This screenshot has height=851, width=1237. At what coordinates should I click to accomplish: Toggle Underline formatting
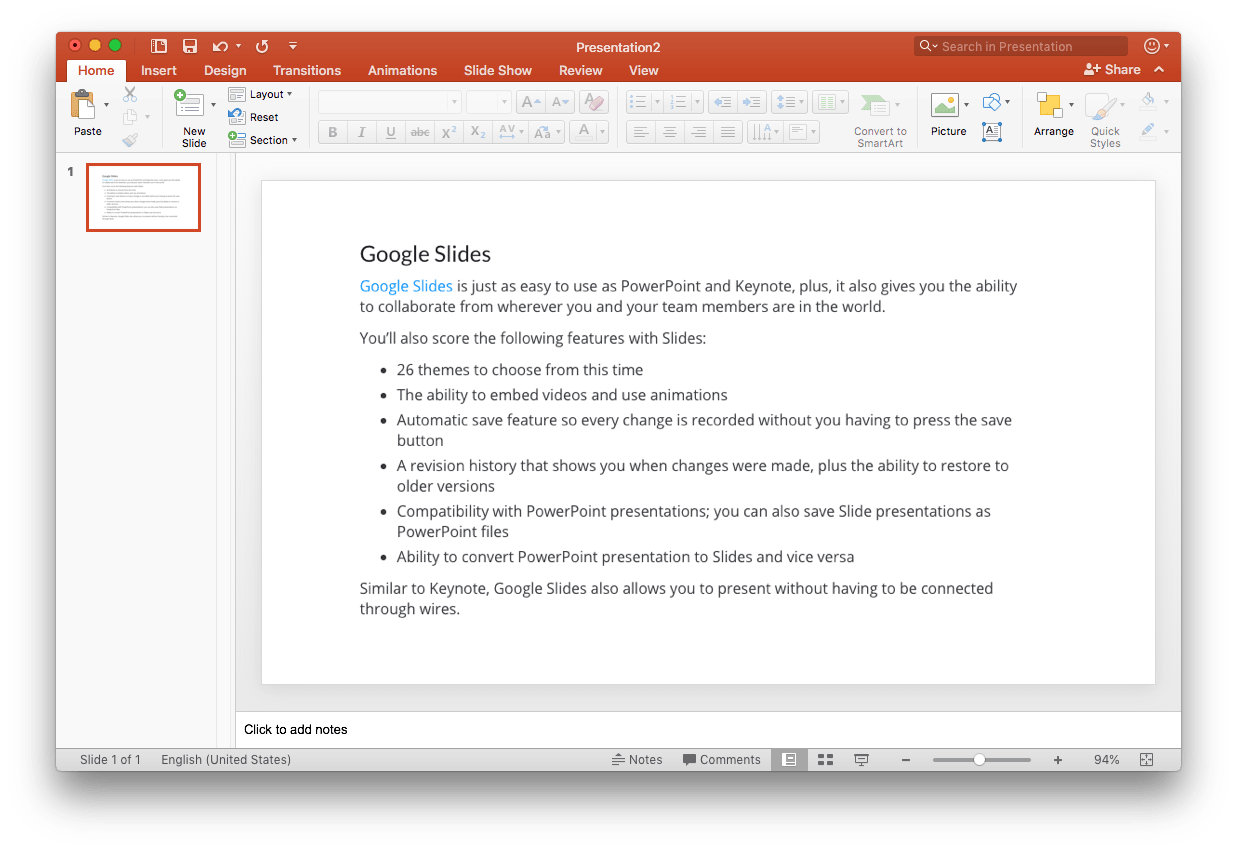pyautogui.click(x=391, y=132)
